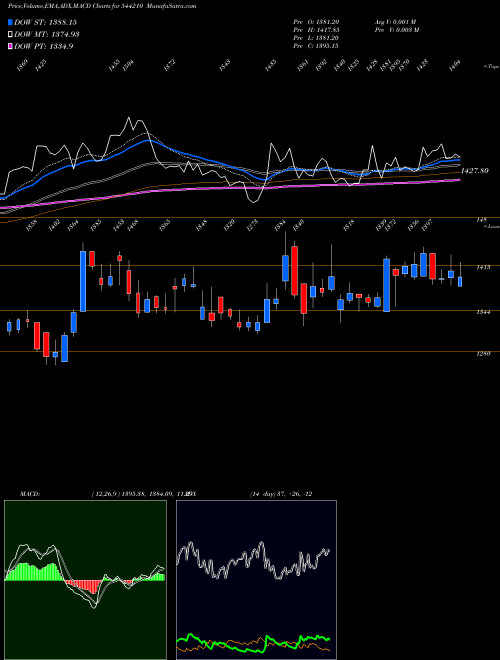Click the 'Pre V: 0.003 M' volume text
The height and width of the screenshot is (660, 500).
point(396,30)
